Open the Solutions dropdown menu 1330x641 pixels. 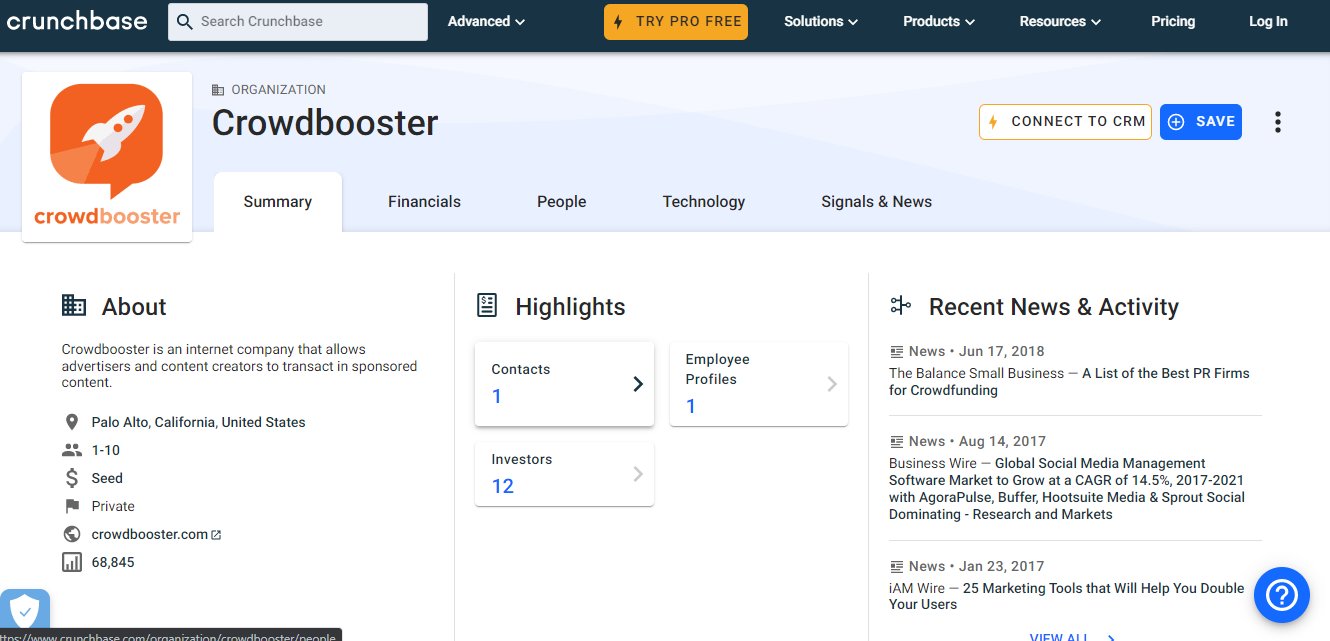[x=821, y=21]
